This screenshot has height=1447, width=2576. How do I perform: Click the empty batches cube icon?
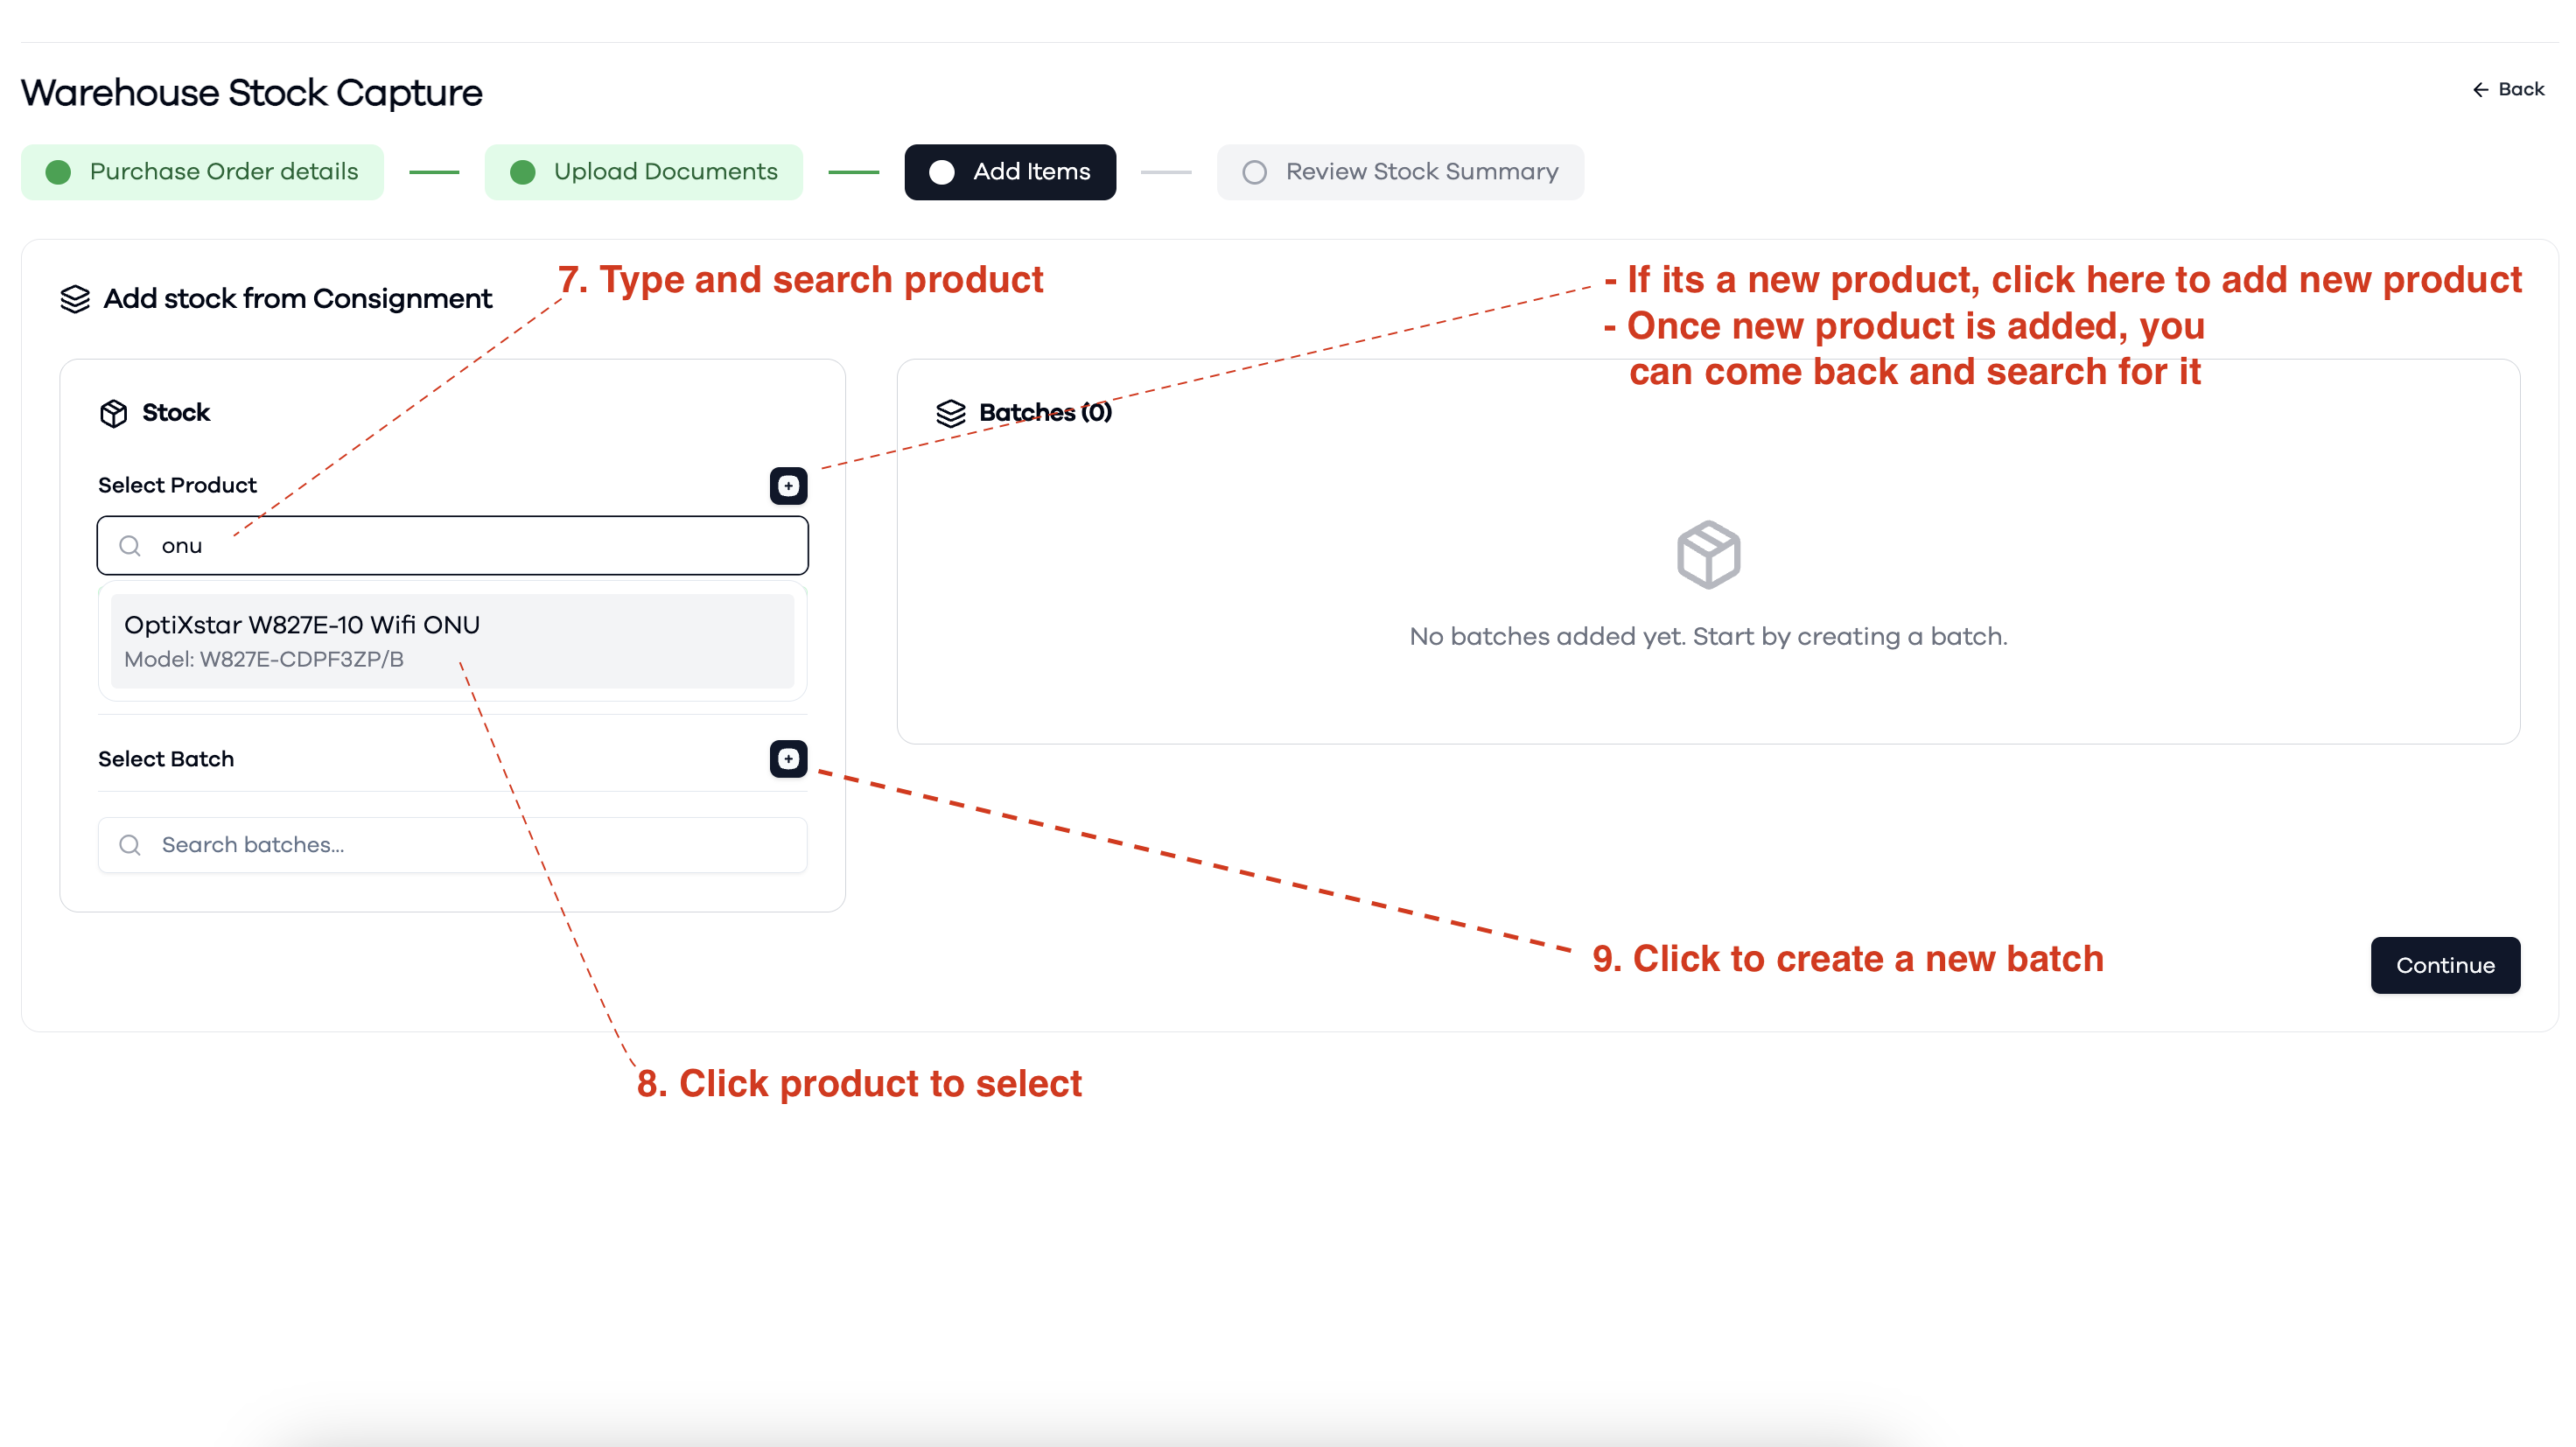[x=1708, y=555]
